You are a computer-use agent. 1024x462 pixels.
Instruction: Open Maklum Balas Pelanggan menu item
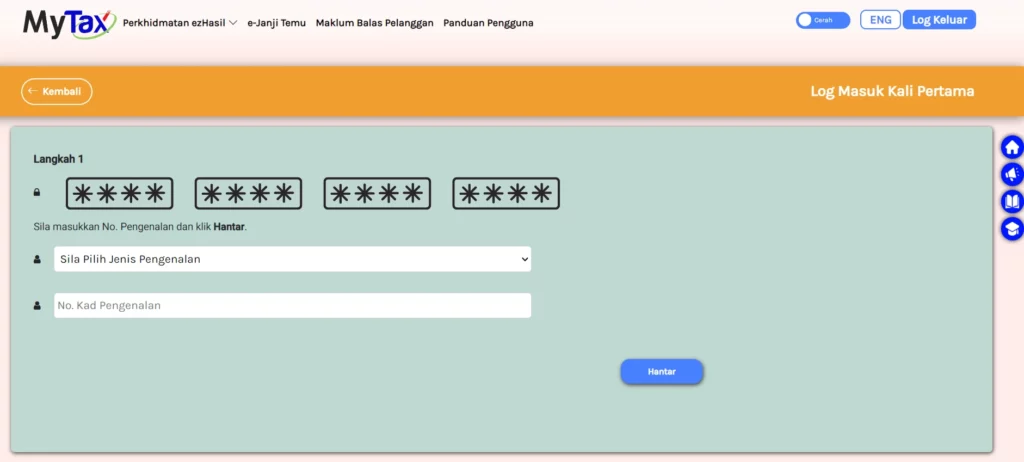pos(374,23)
